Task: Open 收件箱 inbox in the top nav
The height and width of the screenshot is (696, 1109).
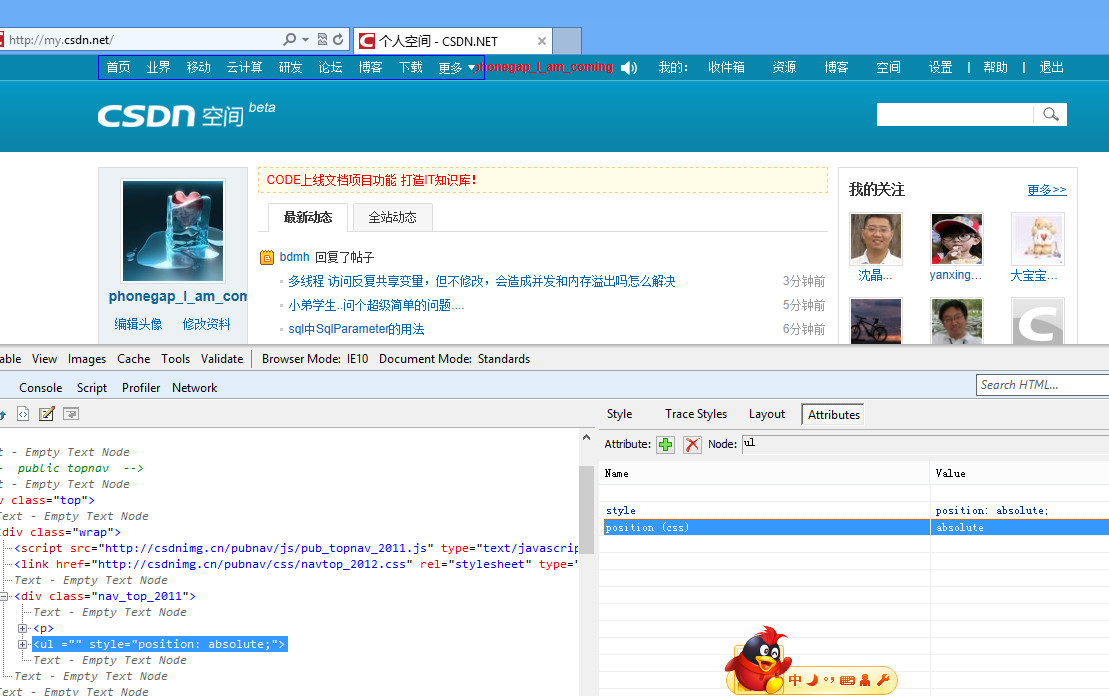Action: click(x=726, y=67)
